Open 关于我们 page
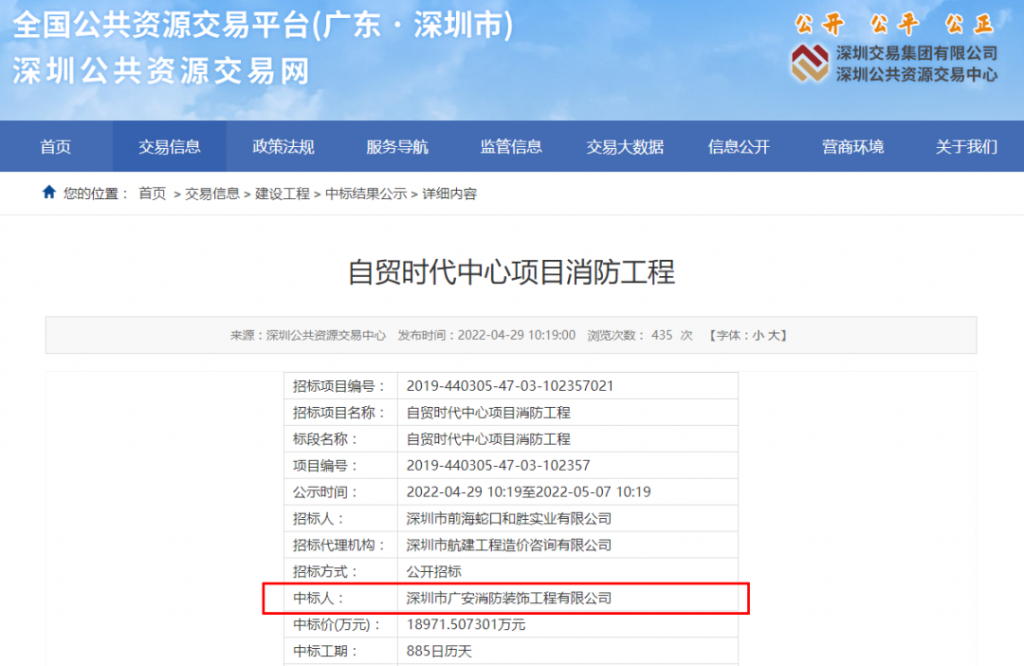 (x=966, y=147)
